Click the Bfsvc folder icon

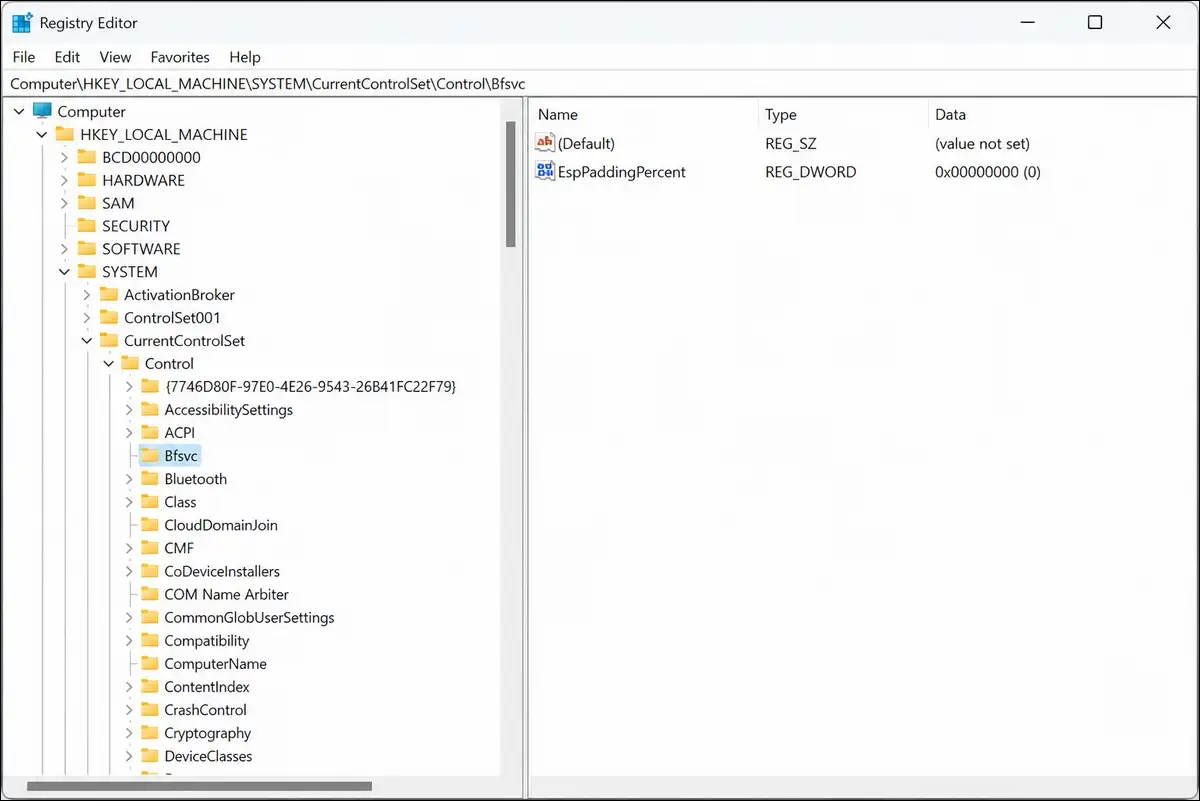tap(150, 456)
